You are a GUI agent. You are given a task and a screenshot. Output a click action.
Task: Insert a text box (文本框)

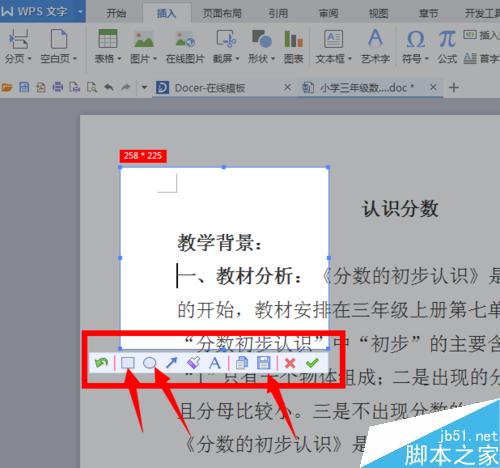pyautogui.click(x=334, y=46)
